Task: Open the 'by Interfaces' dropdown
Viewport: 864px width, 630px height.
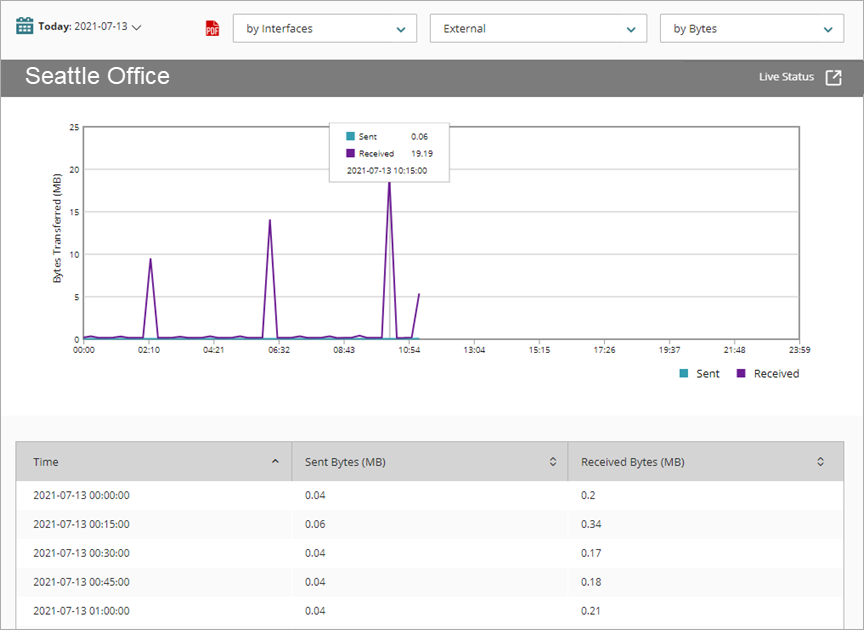Action: pos(324,28)
